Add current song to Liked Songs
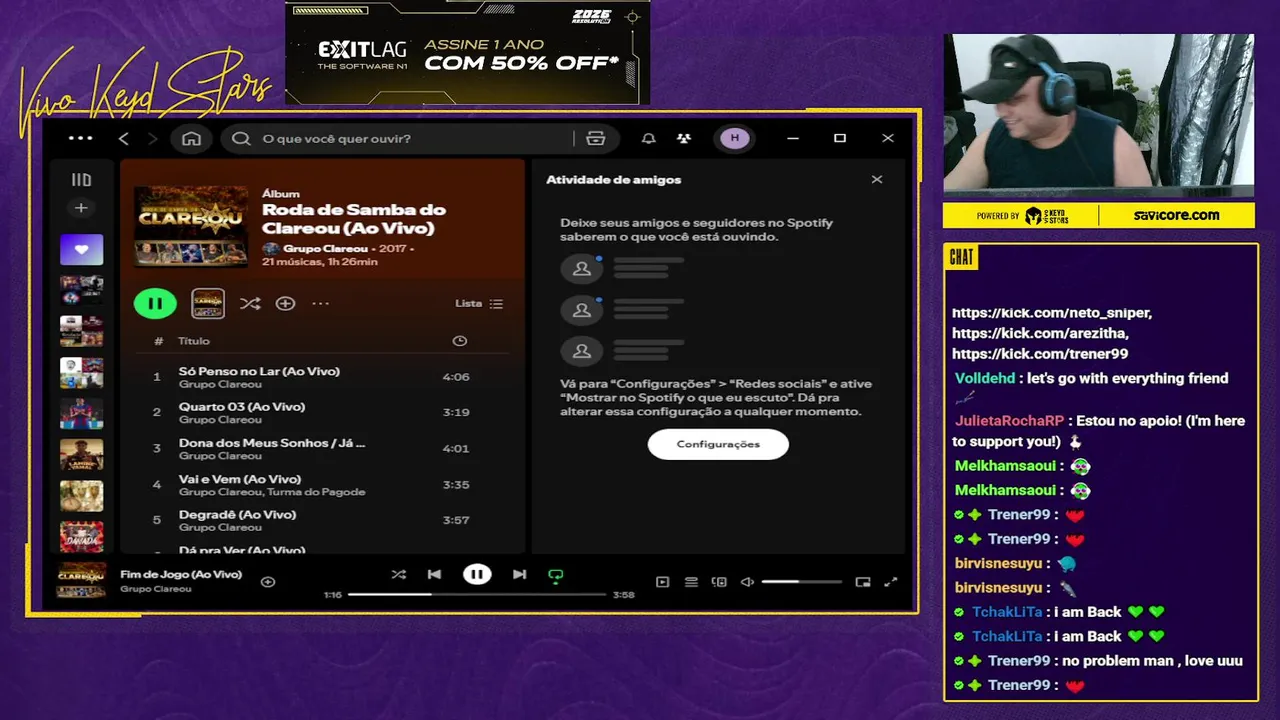1280x720 pixels. pos(268,581)
